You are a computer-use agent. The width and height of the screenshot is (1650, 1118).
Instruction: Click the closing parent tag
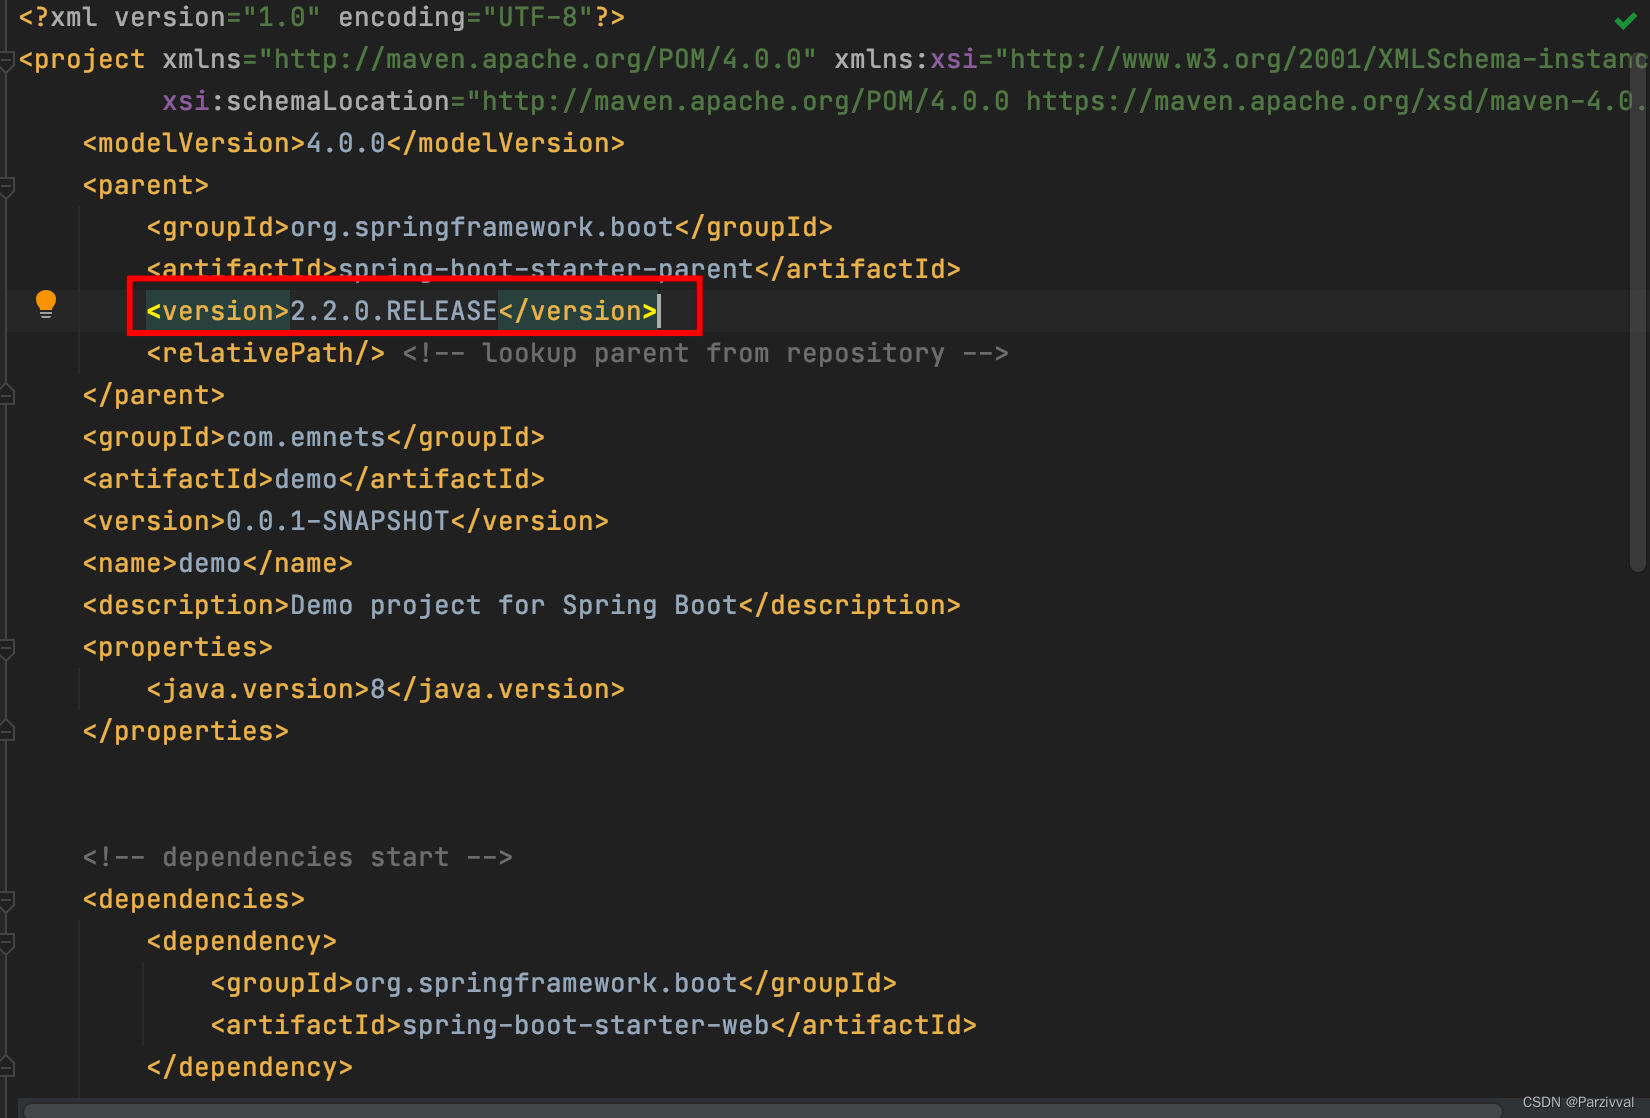click(154, 395)
